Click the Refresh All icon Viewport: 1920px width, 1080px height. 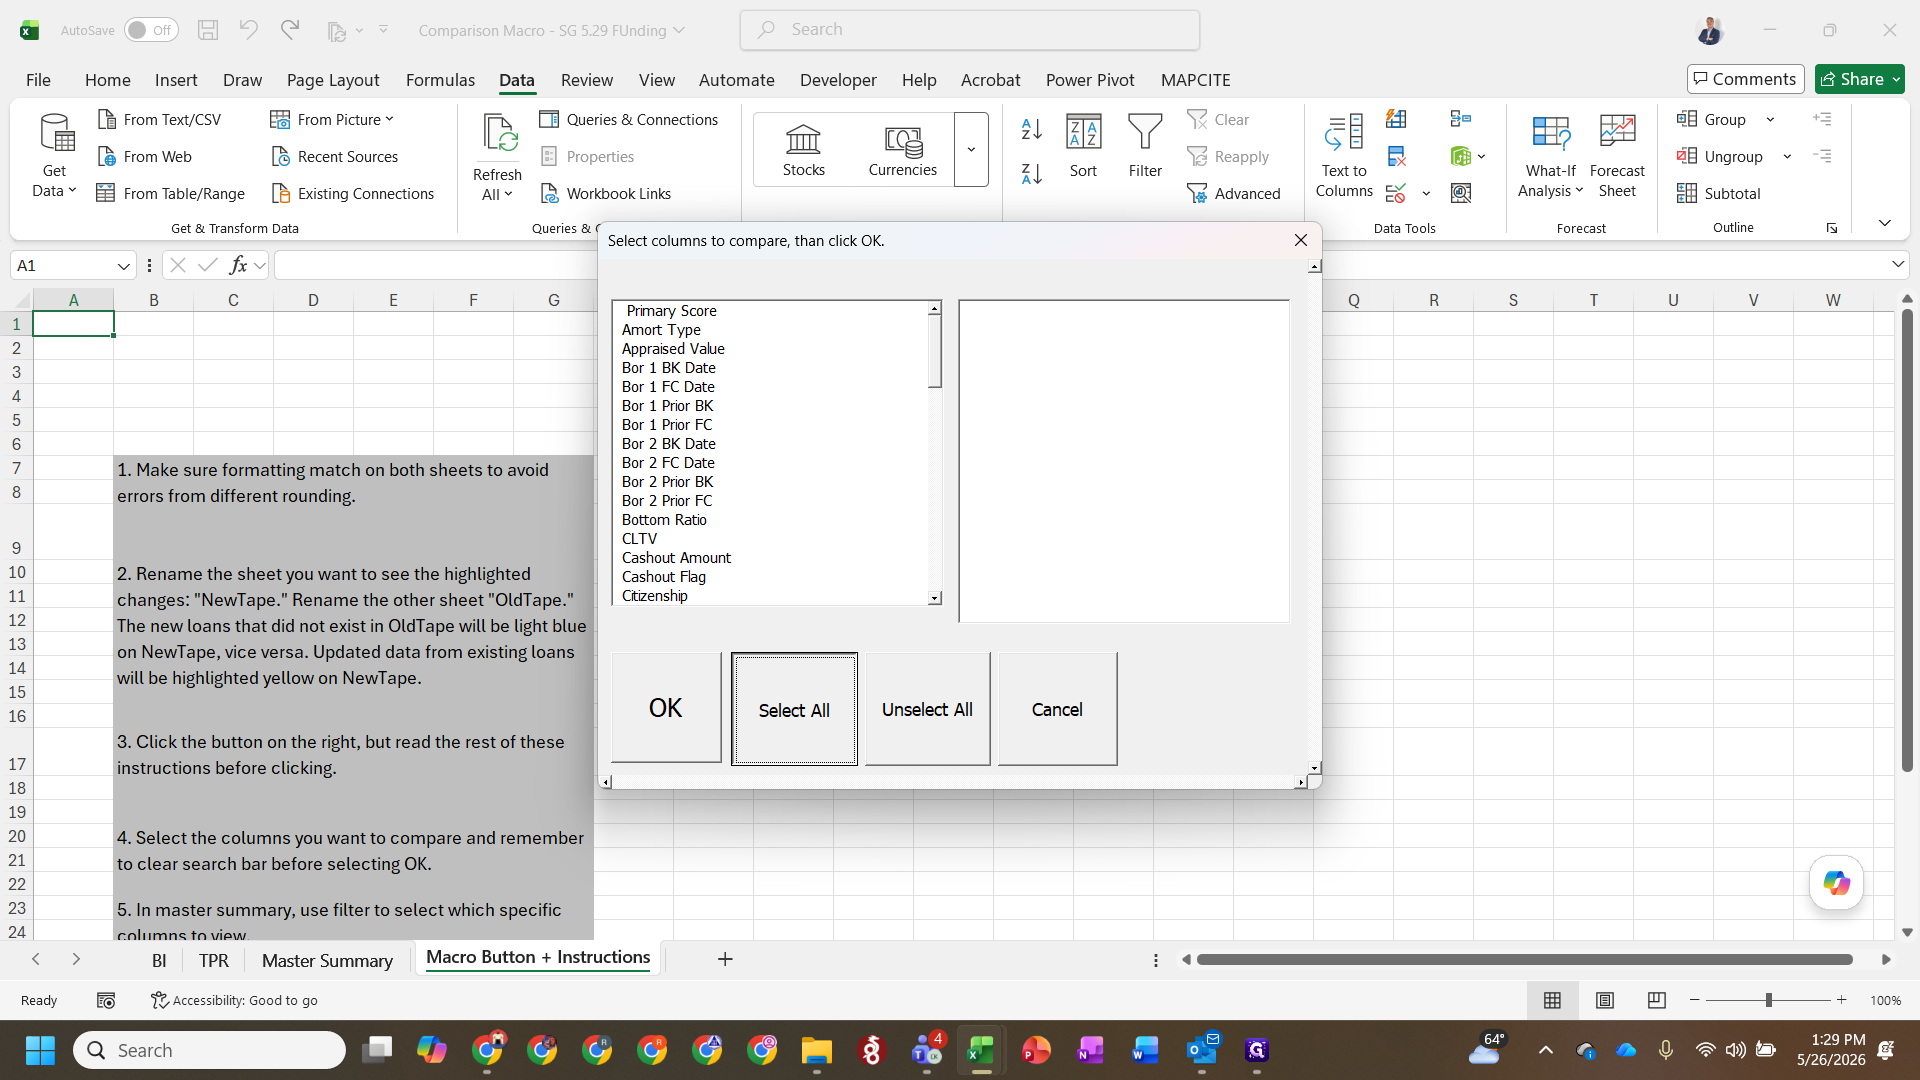tap(498, 134)
